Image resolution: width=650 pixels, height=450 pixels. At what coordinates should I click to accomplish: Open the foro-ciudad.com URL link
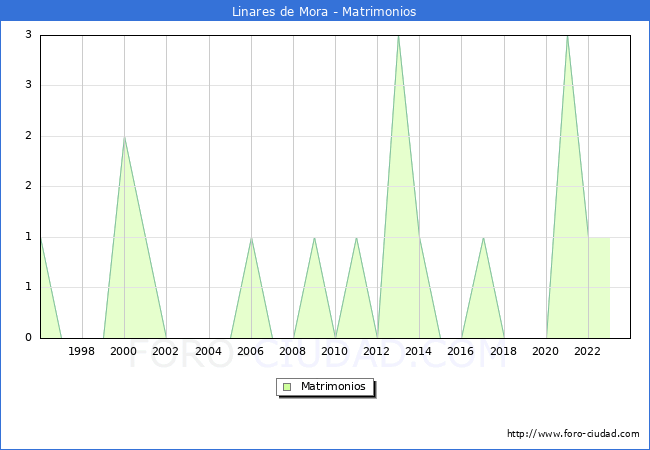tap(573, 434)
